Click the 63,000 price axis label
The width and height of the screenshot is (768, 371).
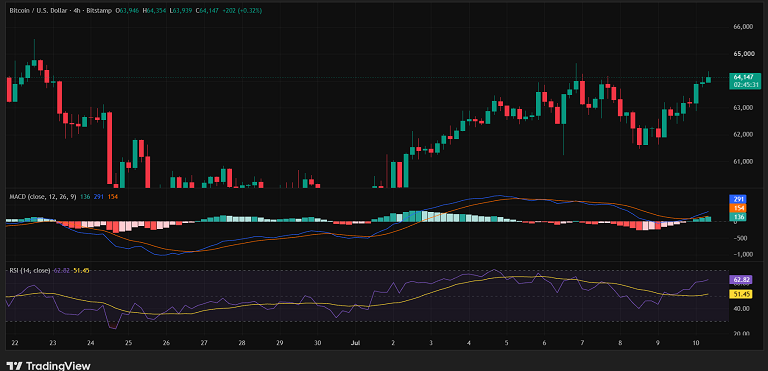click(x=743, y=107)
